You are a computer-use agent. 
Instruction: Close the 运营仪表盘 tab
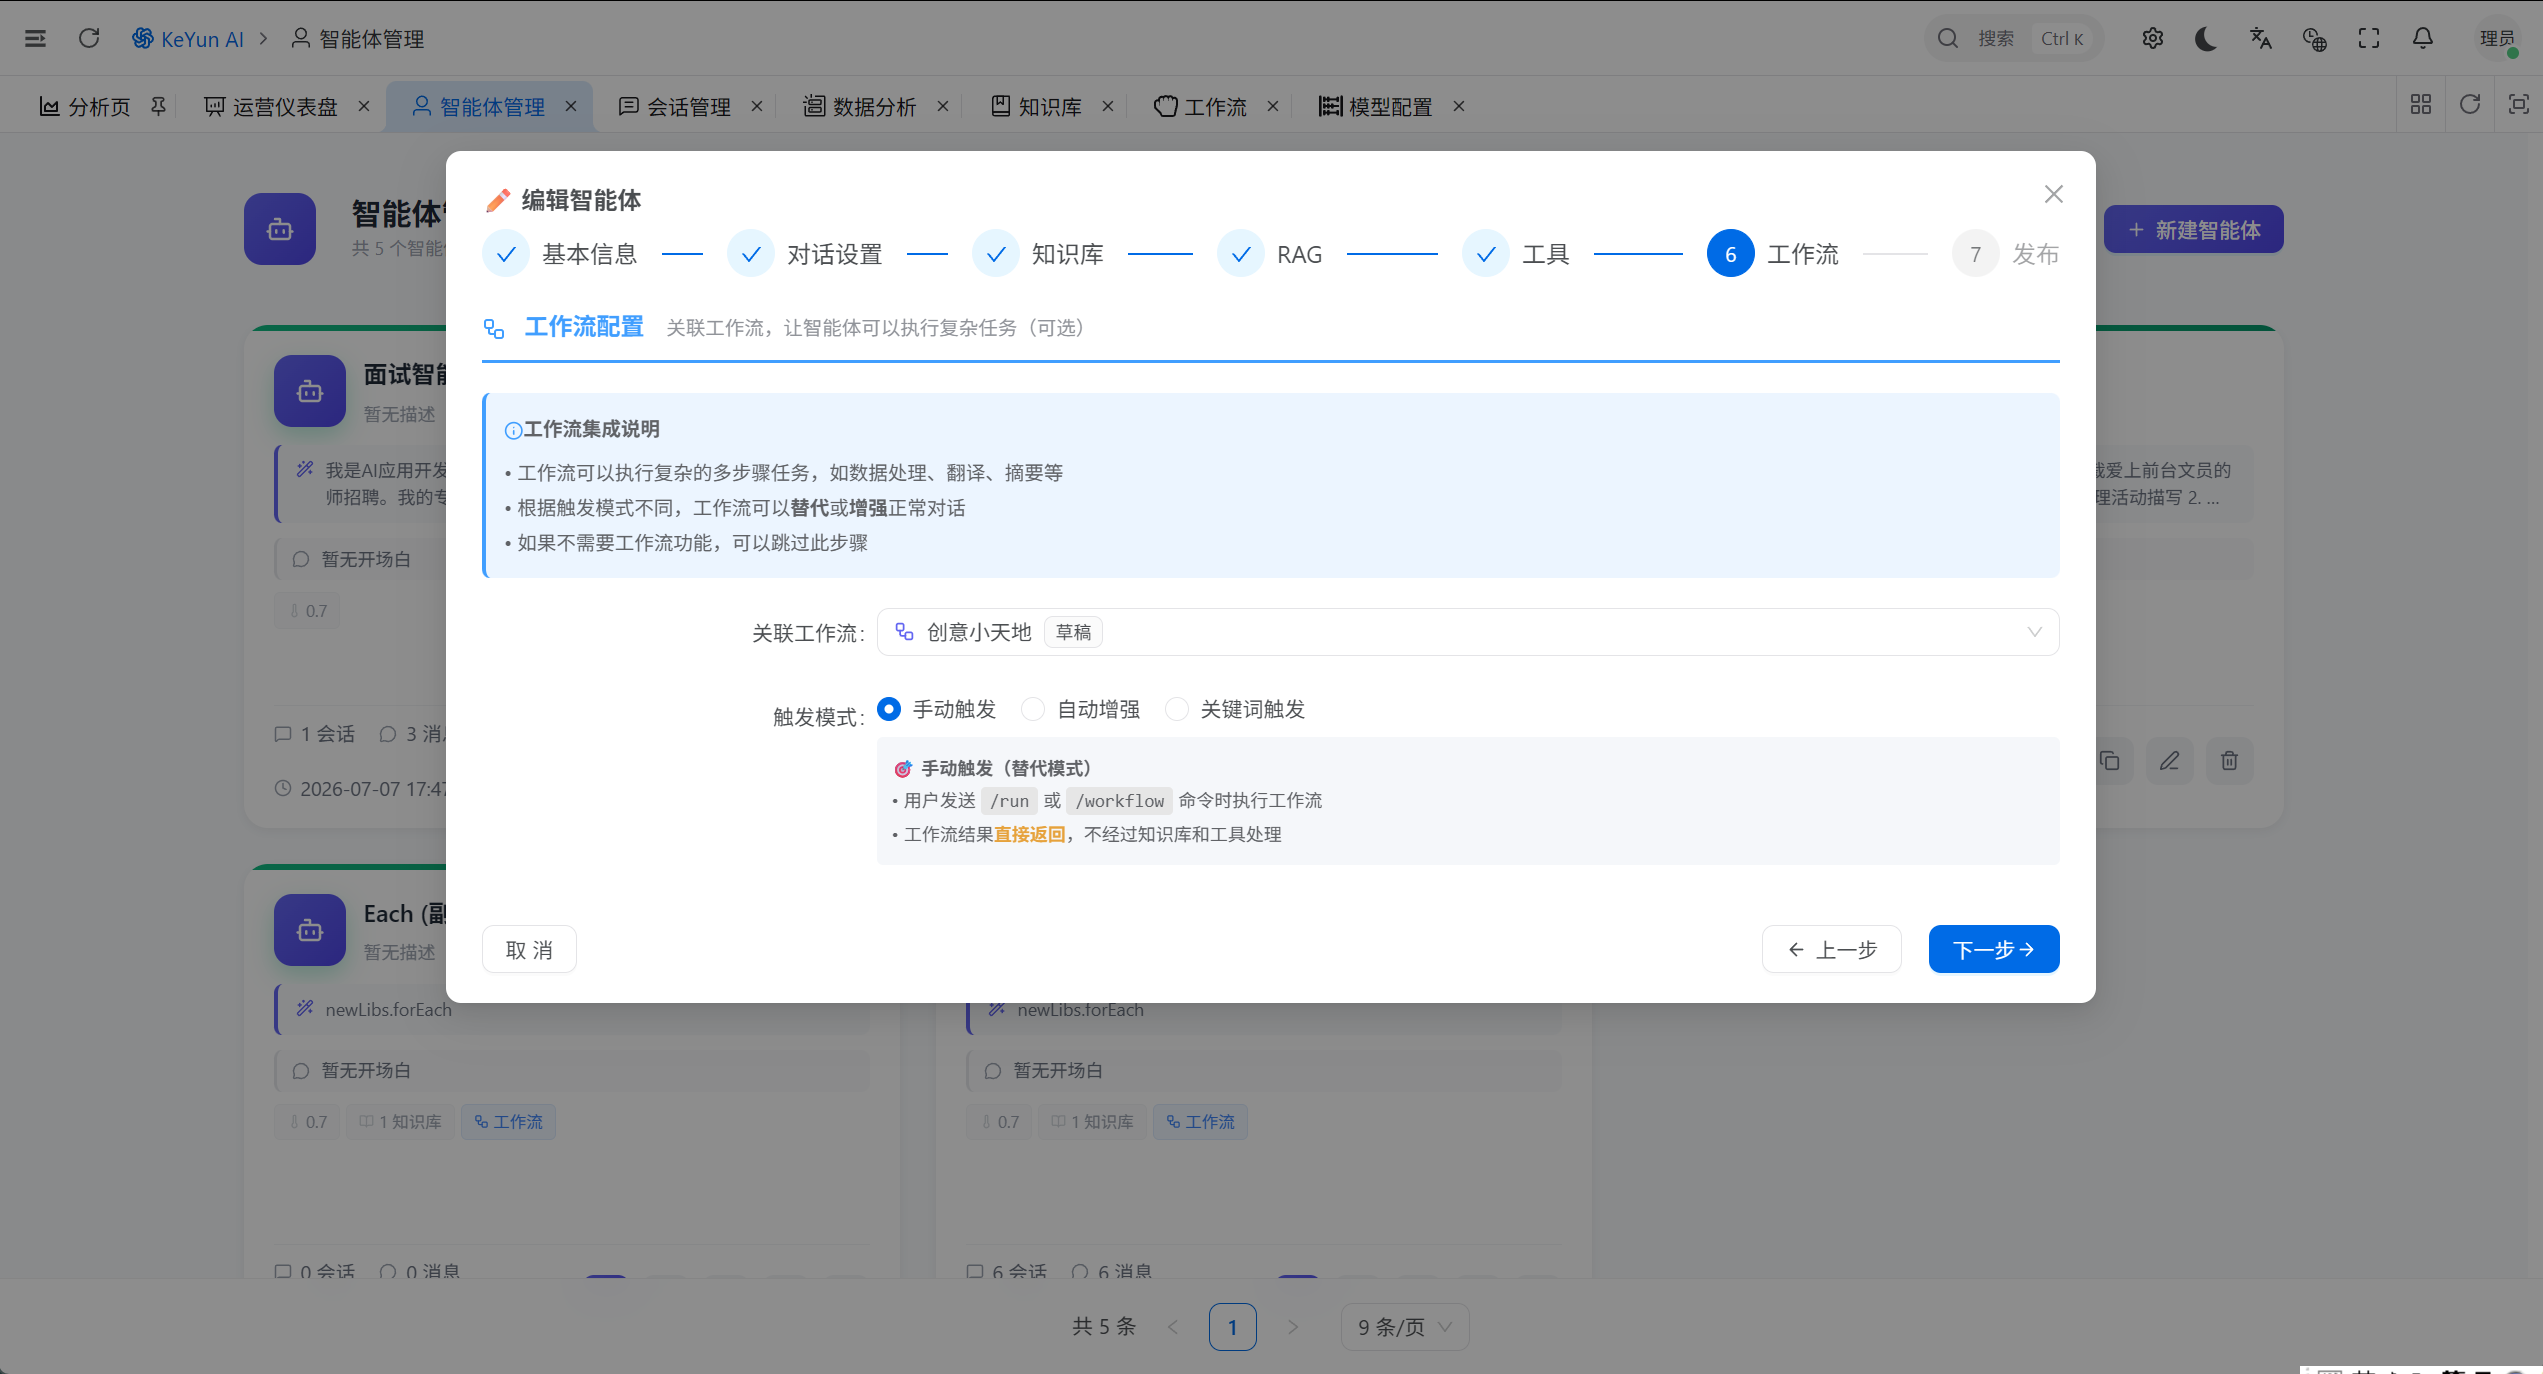[x=364, y=106]
